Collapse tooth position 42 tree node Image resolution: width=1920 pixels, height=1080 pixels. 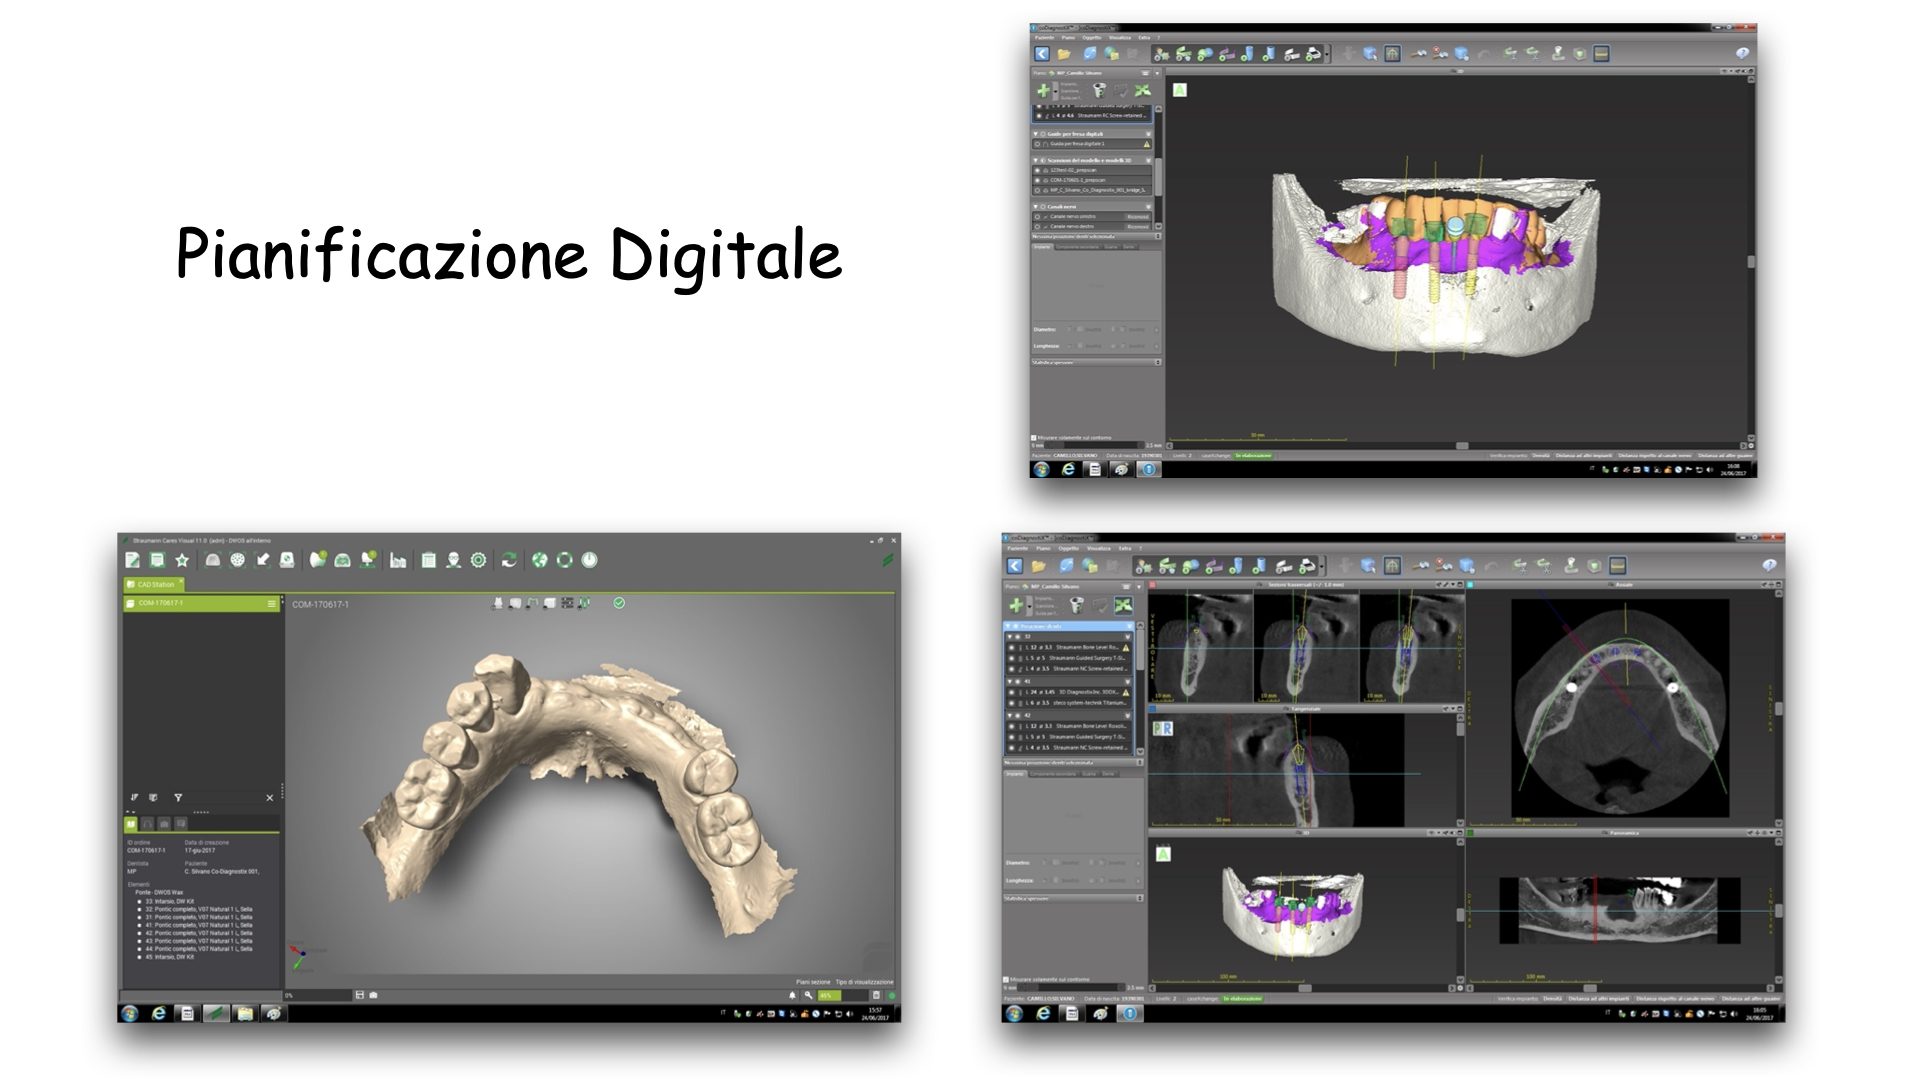point(1009,715)
